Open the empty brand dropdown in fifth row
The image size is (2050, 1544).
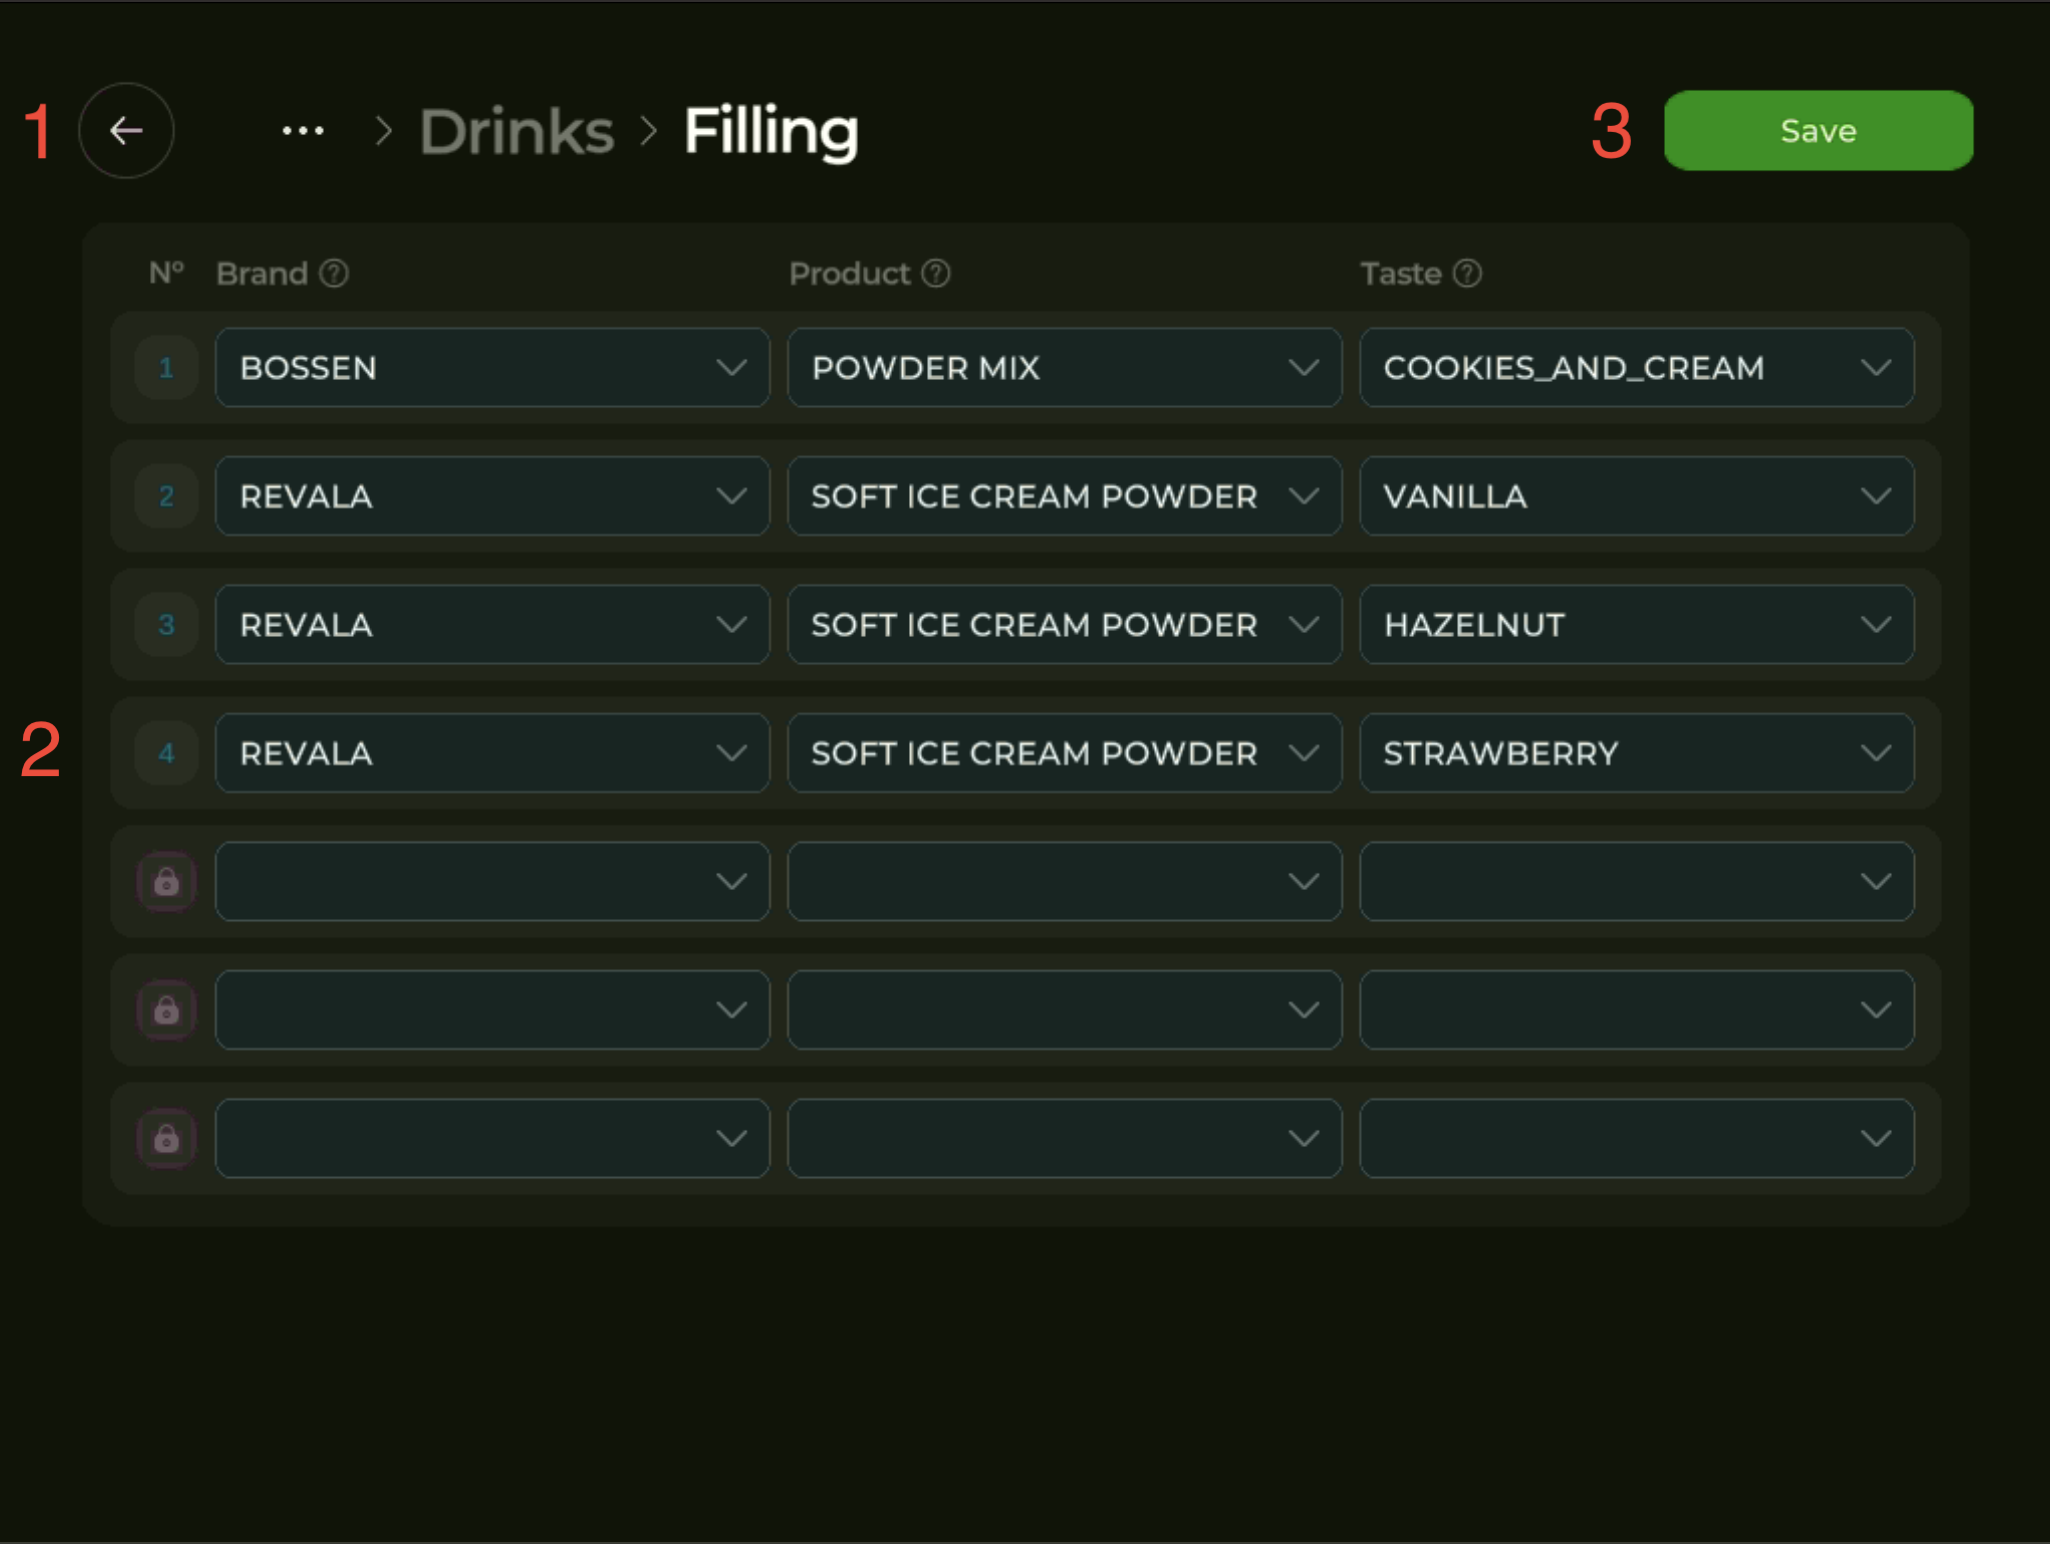(492, 882)
